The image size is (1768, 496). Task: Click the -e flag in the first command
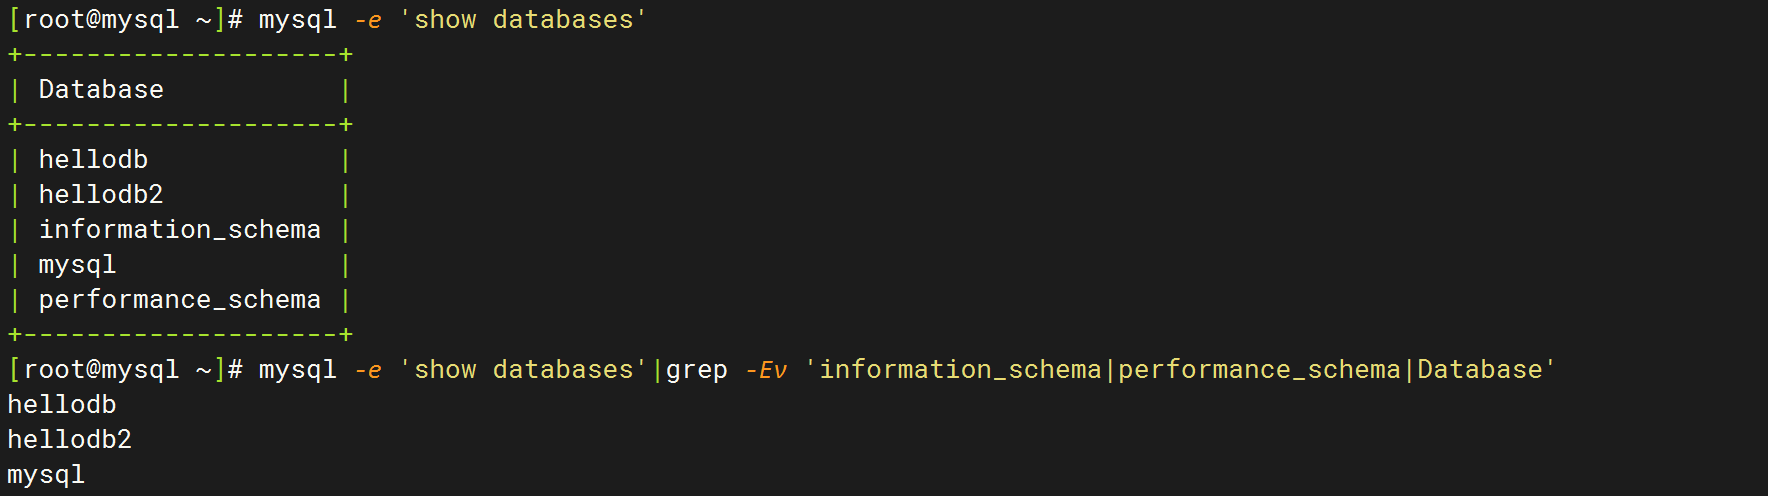(x=368, y=20)
